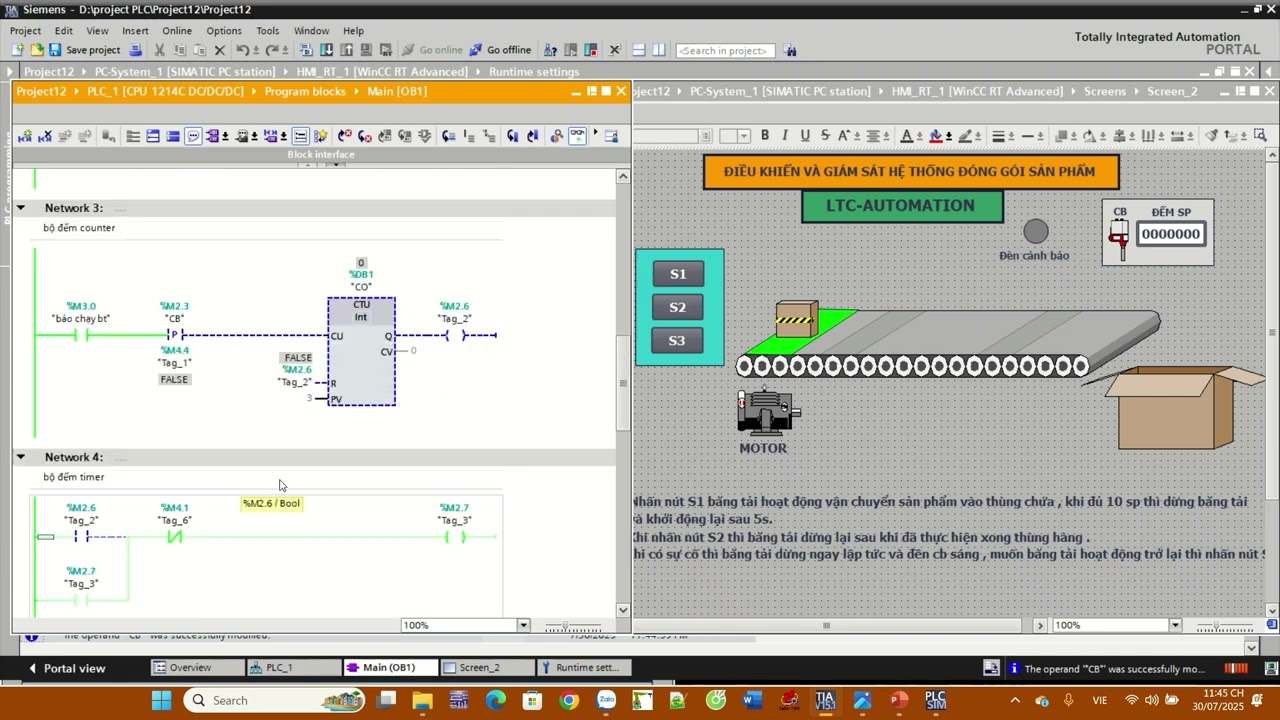
Task: Click the Insert network icon in editor toolbar
Action: pyautogui.click(x=25, y=136)
